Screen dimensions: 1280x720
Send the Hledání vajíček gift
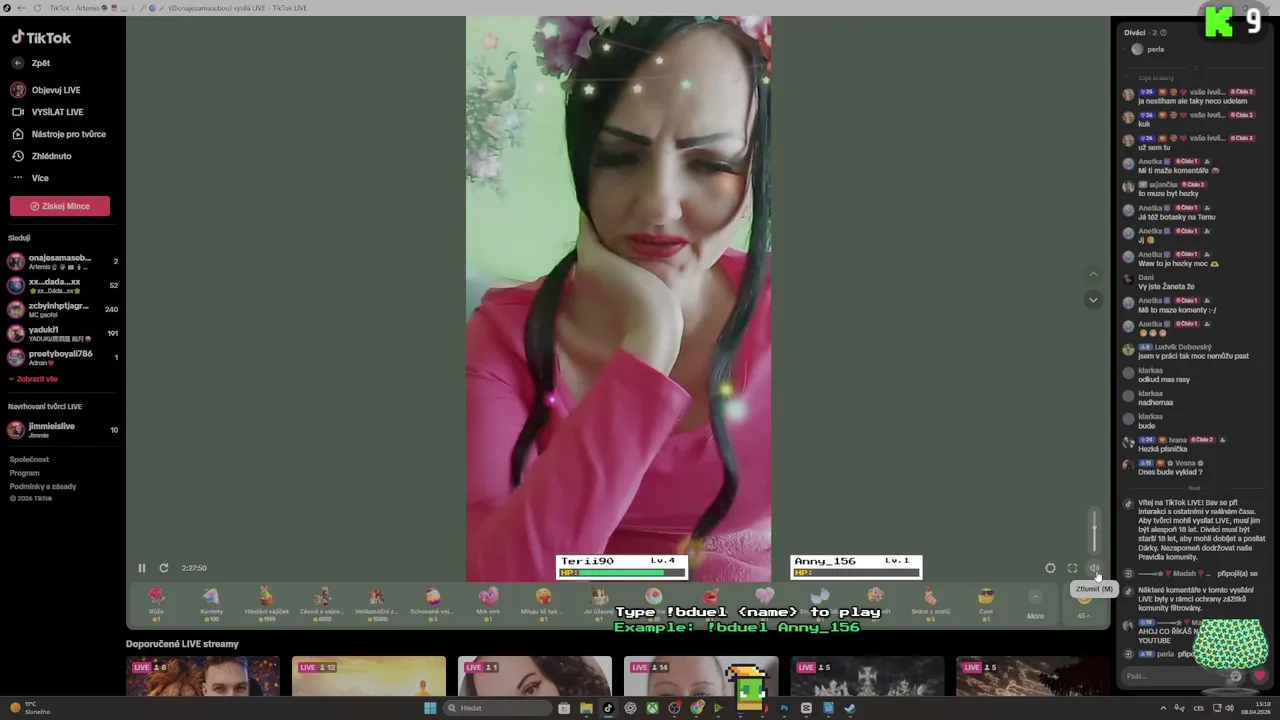pyautogui.click(x=266, y=603)
